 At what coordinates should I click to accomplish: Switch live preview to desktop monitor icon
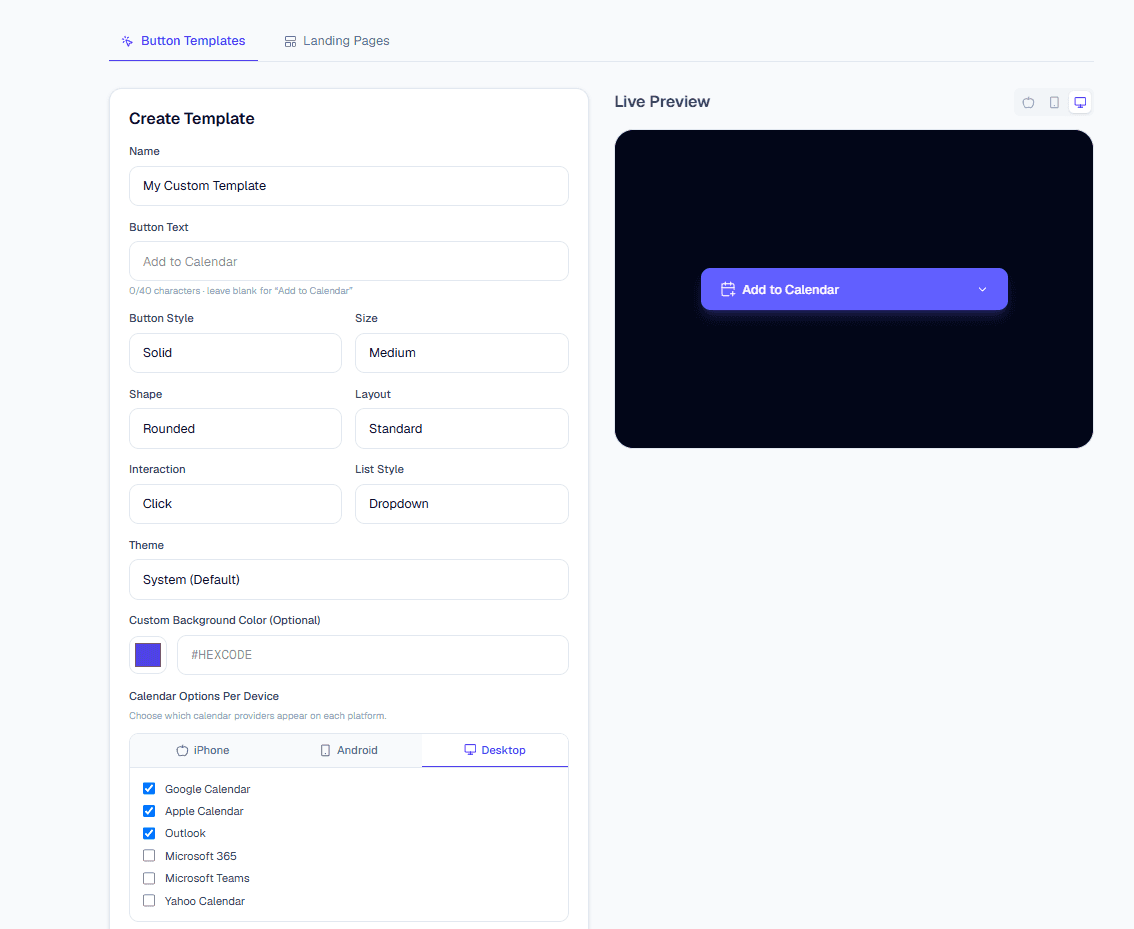[1080, 103]
